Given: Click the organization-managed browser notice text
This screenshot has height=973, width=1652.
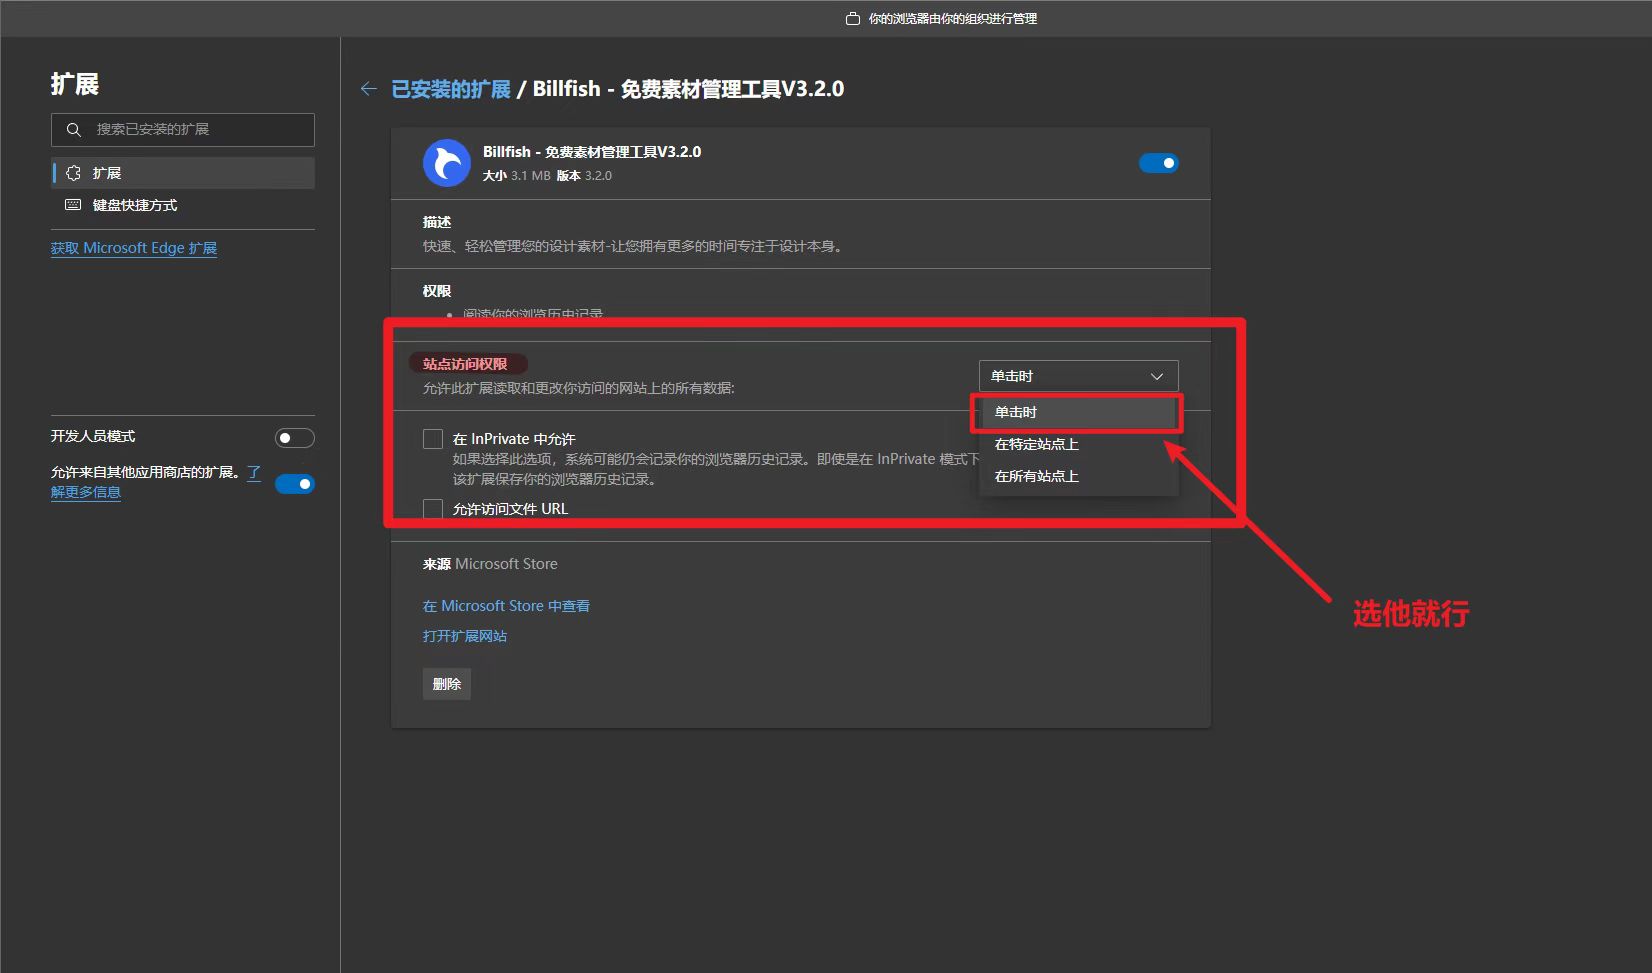Looking at the screenshot, I should point(952,19).
